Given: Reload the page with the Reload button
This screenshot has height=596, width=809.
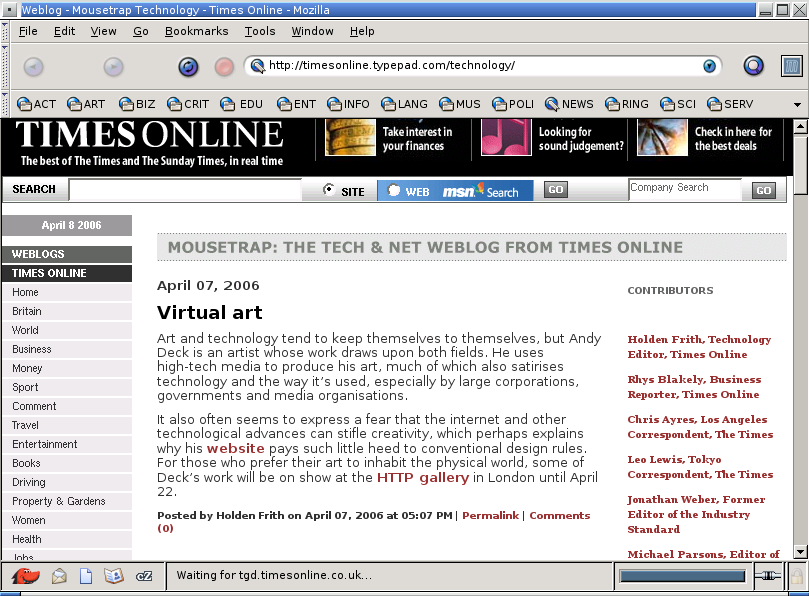Looking at the screenshot, I should tap(188, 67).
